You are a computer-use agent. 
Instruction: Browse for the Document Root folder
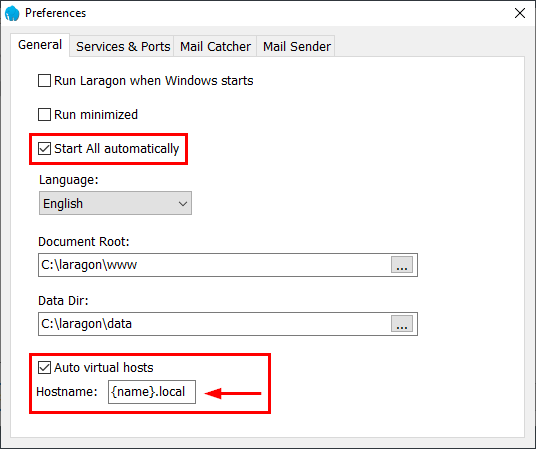tap(402, 265)
